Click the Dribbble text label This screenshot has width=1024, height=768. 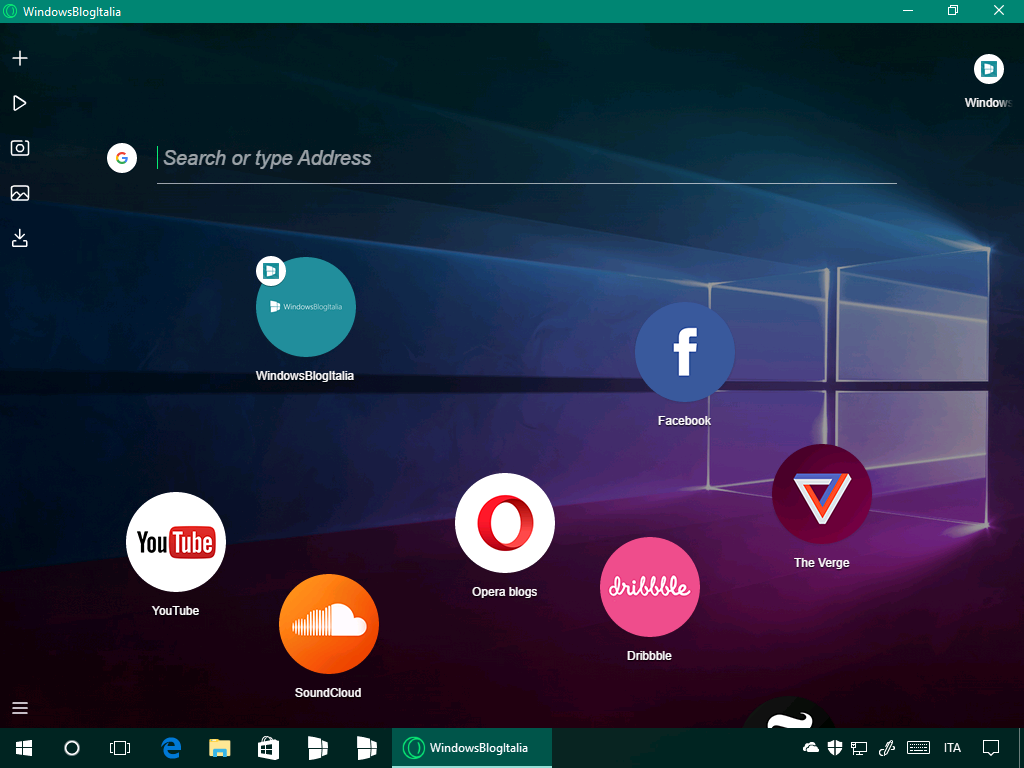pos(649,656)
